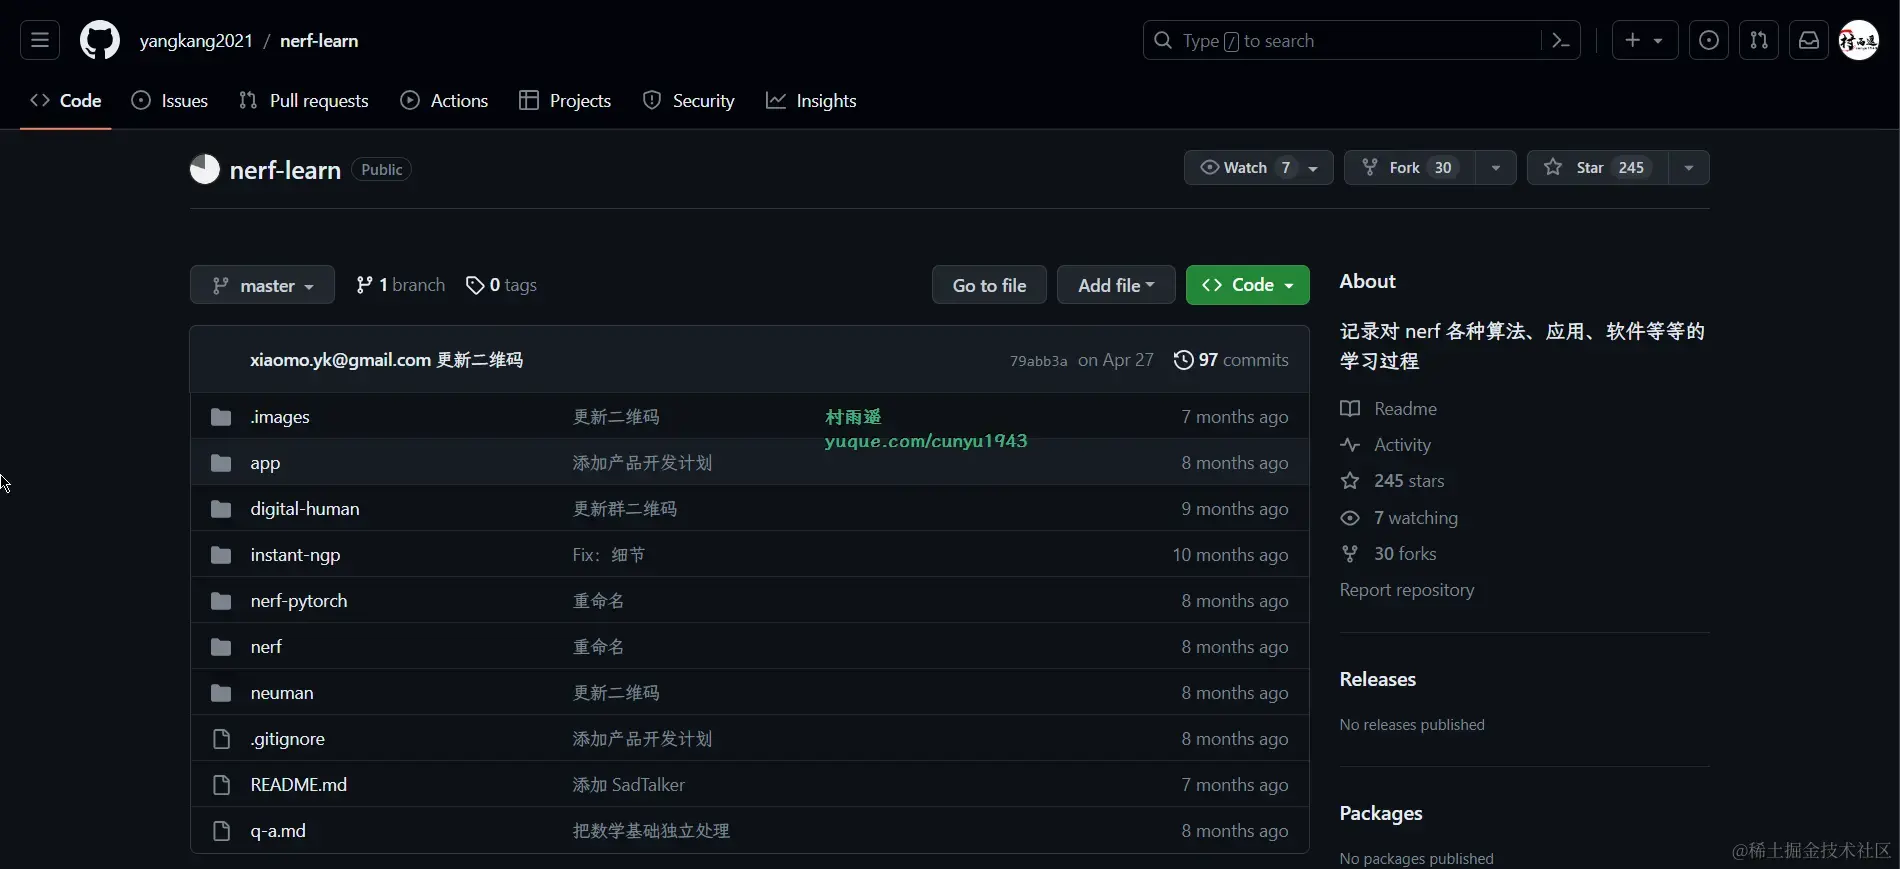
Task: Open the nerf-learn repository title link
Action: 285,170
